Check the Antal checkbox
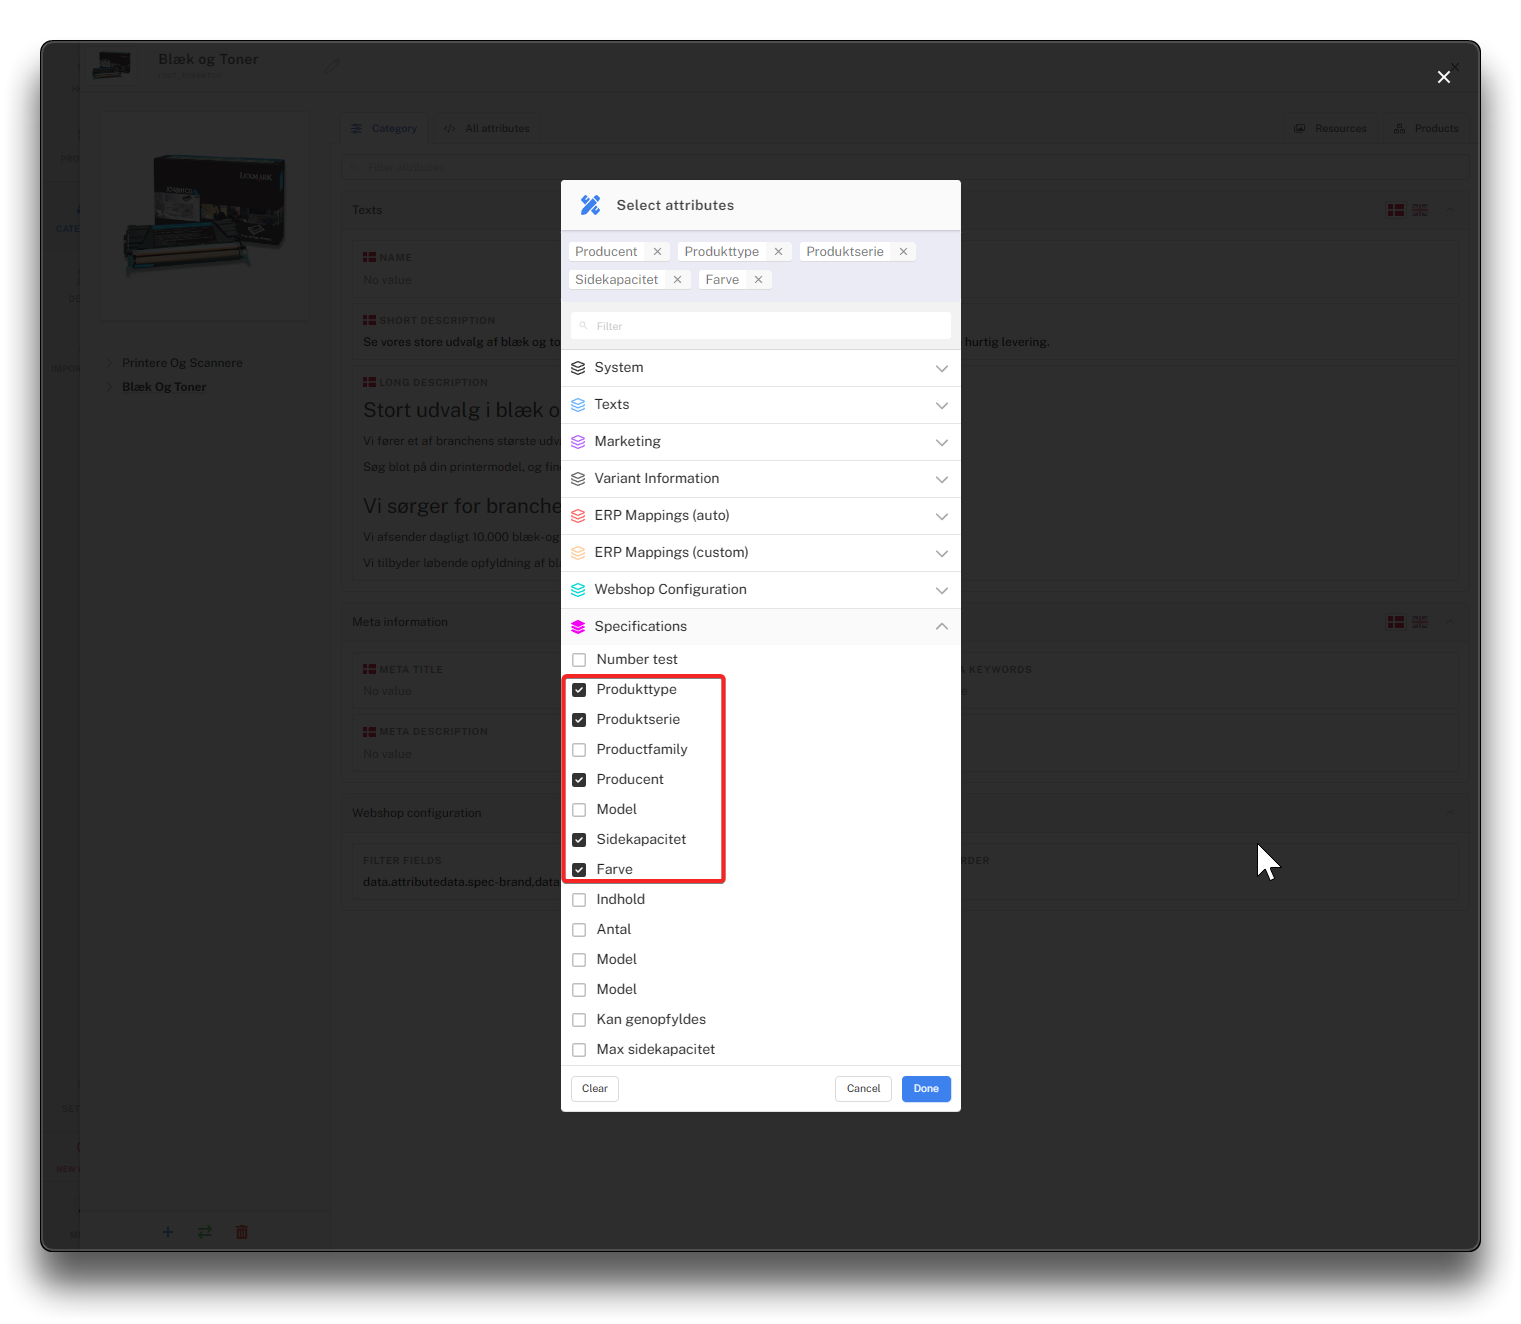 (x=579, y=930)
